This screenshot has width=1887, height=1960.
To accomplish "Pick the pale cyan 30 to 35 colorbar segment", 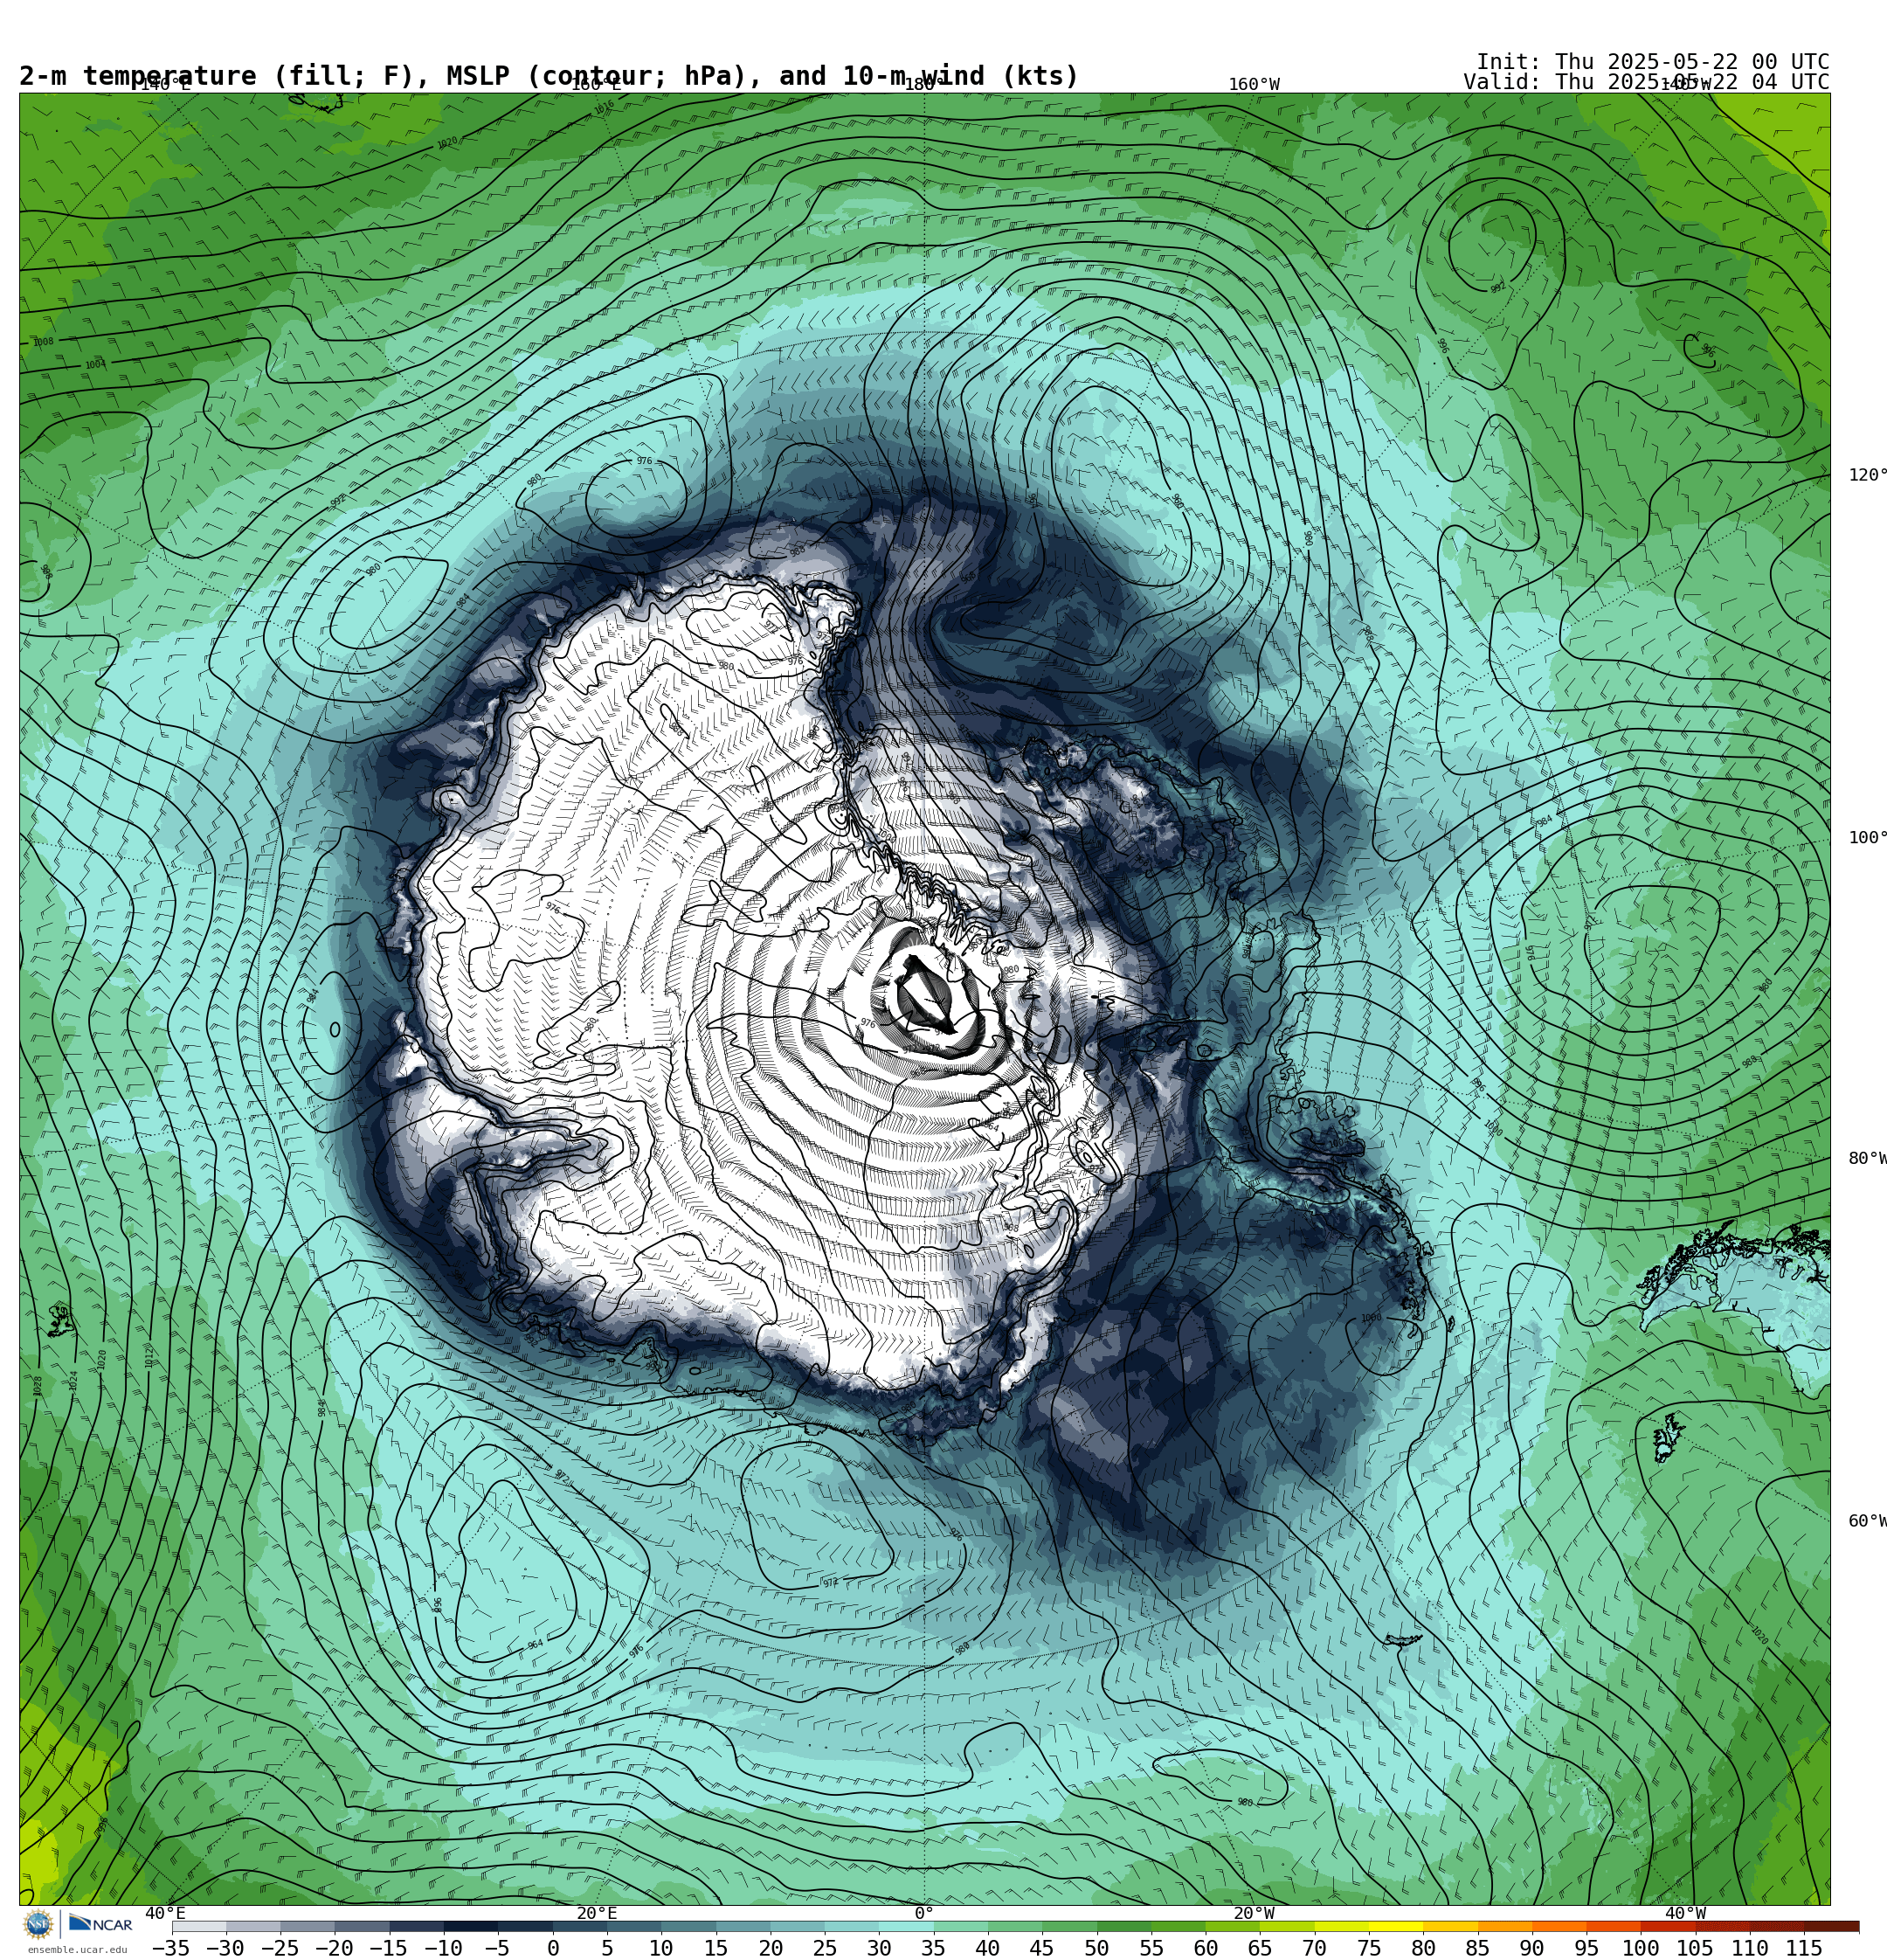I will click(906, 1926).
